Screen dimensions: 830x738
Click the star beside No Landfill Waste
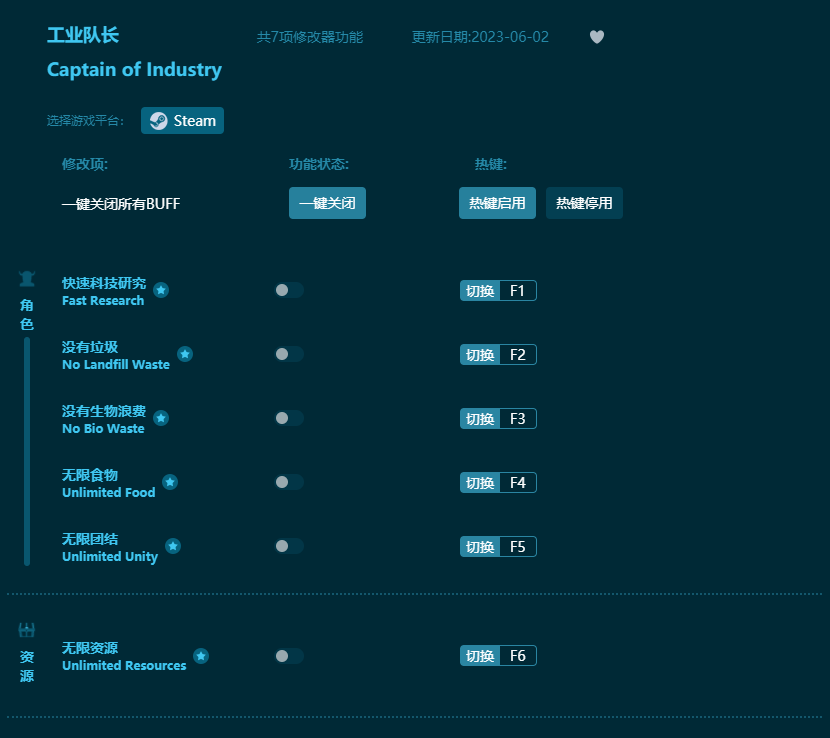point(184,353)
